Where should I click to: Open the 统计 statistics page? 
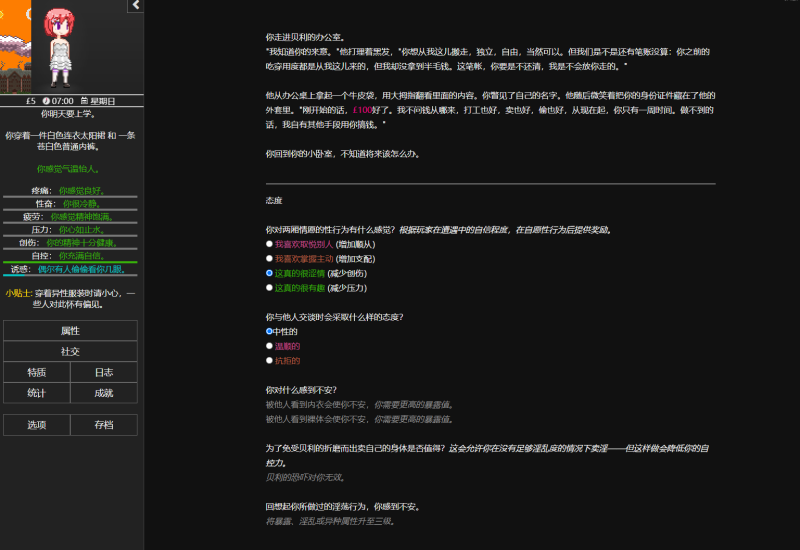37,393
